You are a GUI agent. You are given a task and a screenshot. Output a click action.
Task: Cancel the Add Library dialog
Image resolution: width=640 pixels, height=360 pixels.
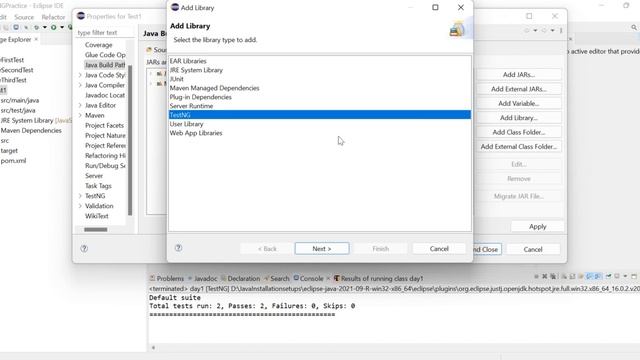coord(439,249)
